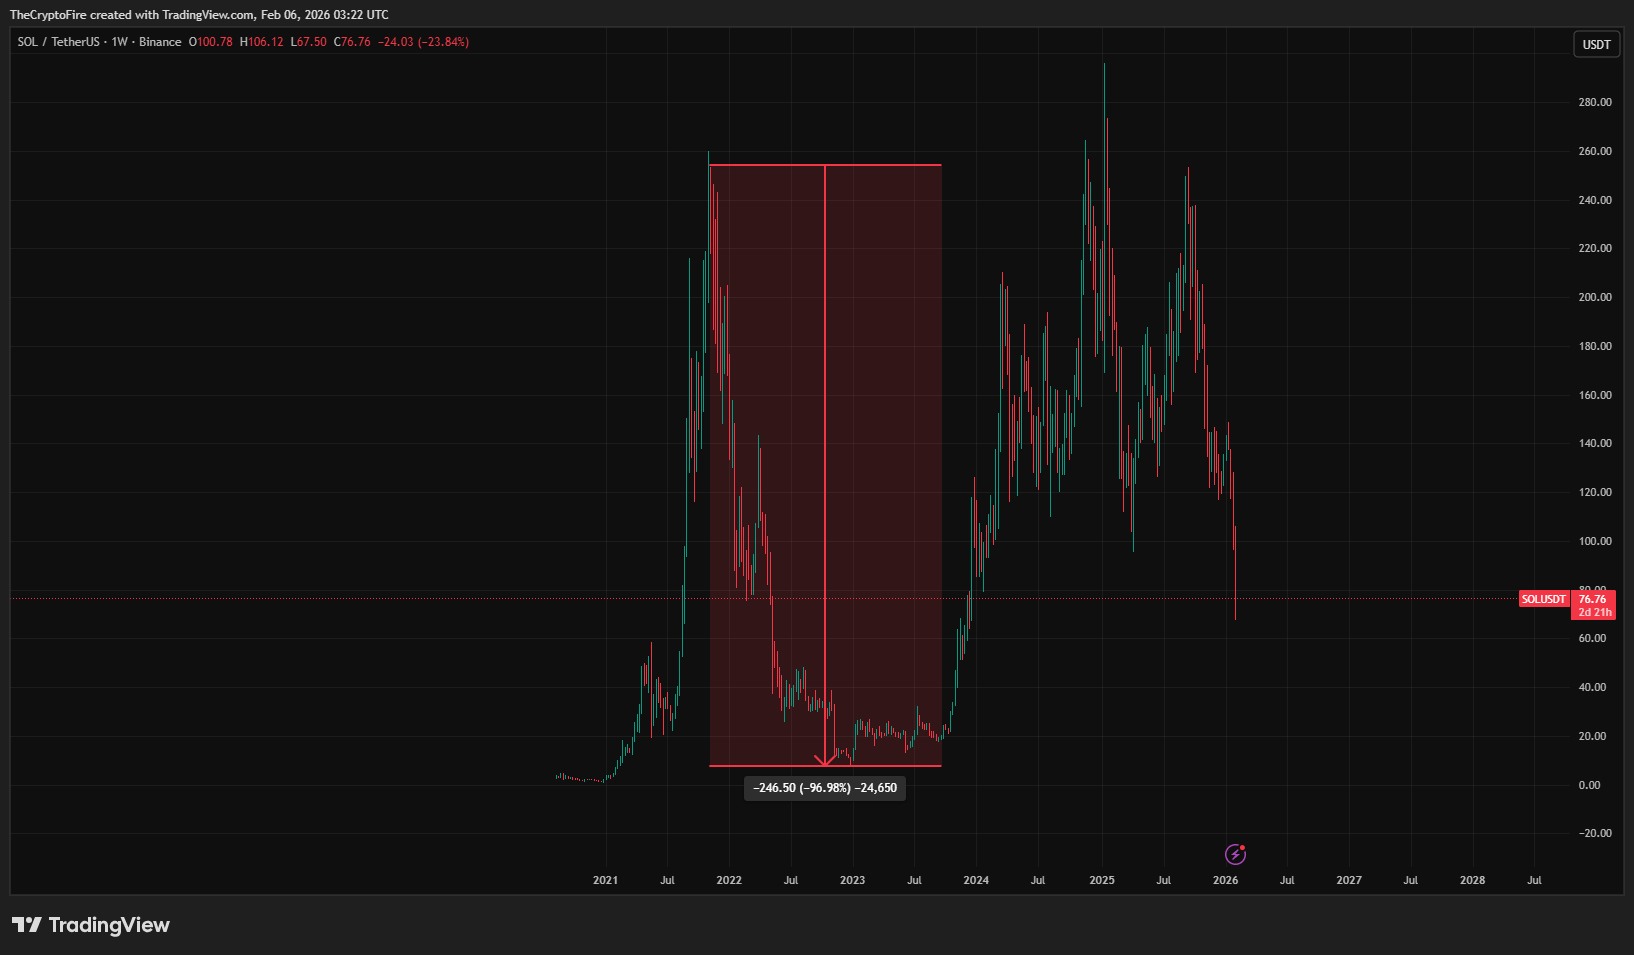This screenshot has width=1634, height=955.
Task: Click the 0.00 price axis label
Action: pos(1590,785)
